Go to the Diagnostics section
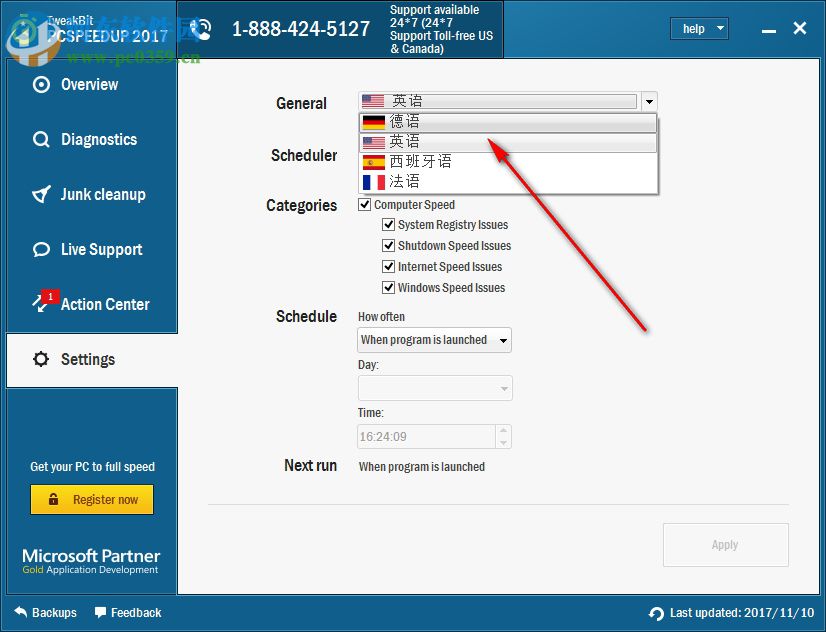826x632 pixels. tap(92, 140)
